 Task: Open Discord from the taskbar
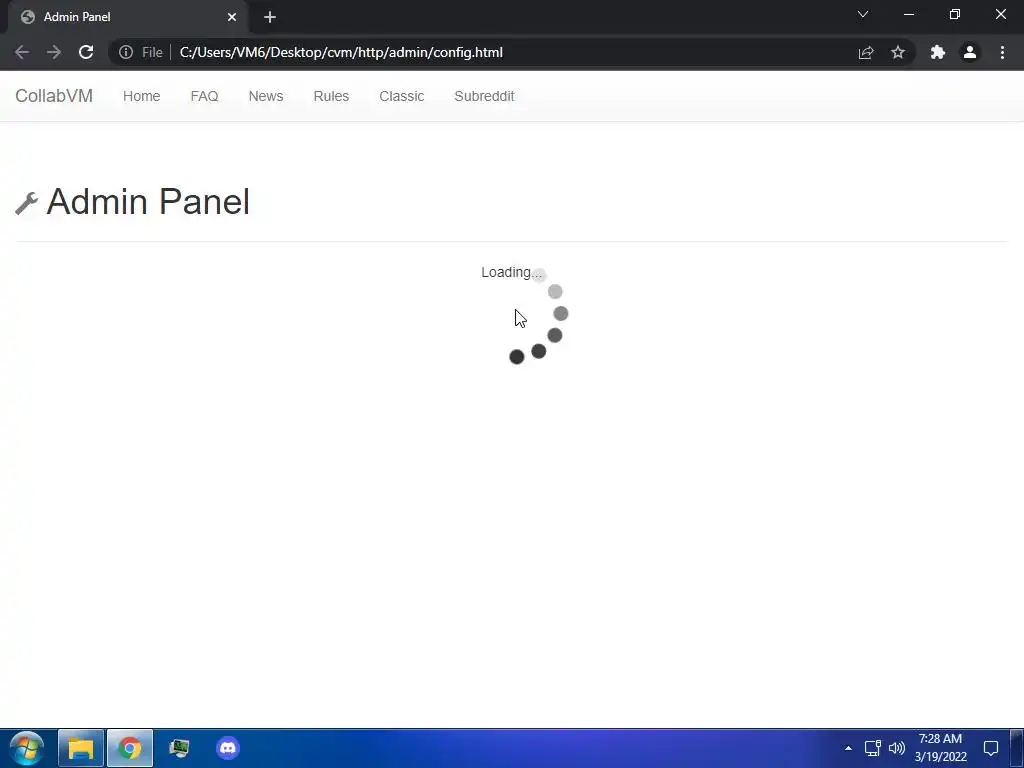228,748
